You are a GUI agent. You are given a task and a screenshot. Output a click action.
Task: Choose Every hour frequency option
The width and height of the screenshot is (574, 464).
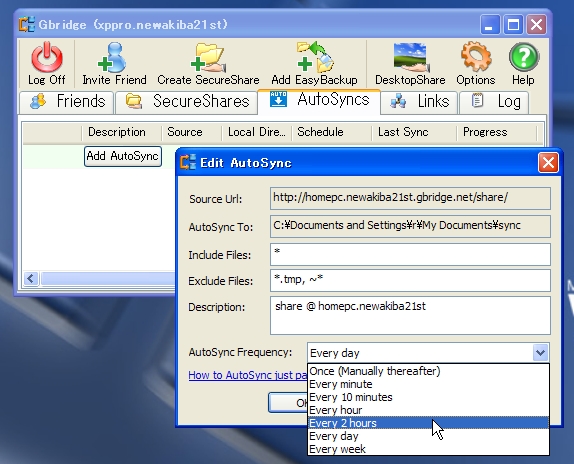(428, 410)
